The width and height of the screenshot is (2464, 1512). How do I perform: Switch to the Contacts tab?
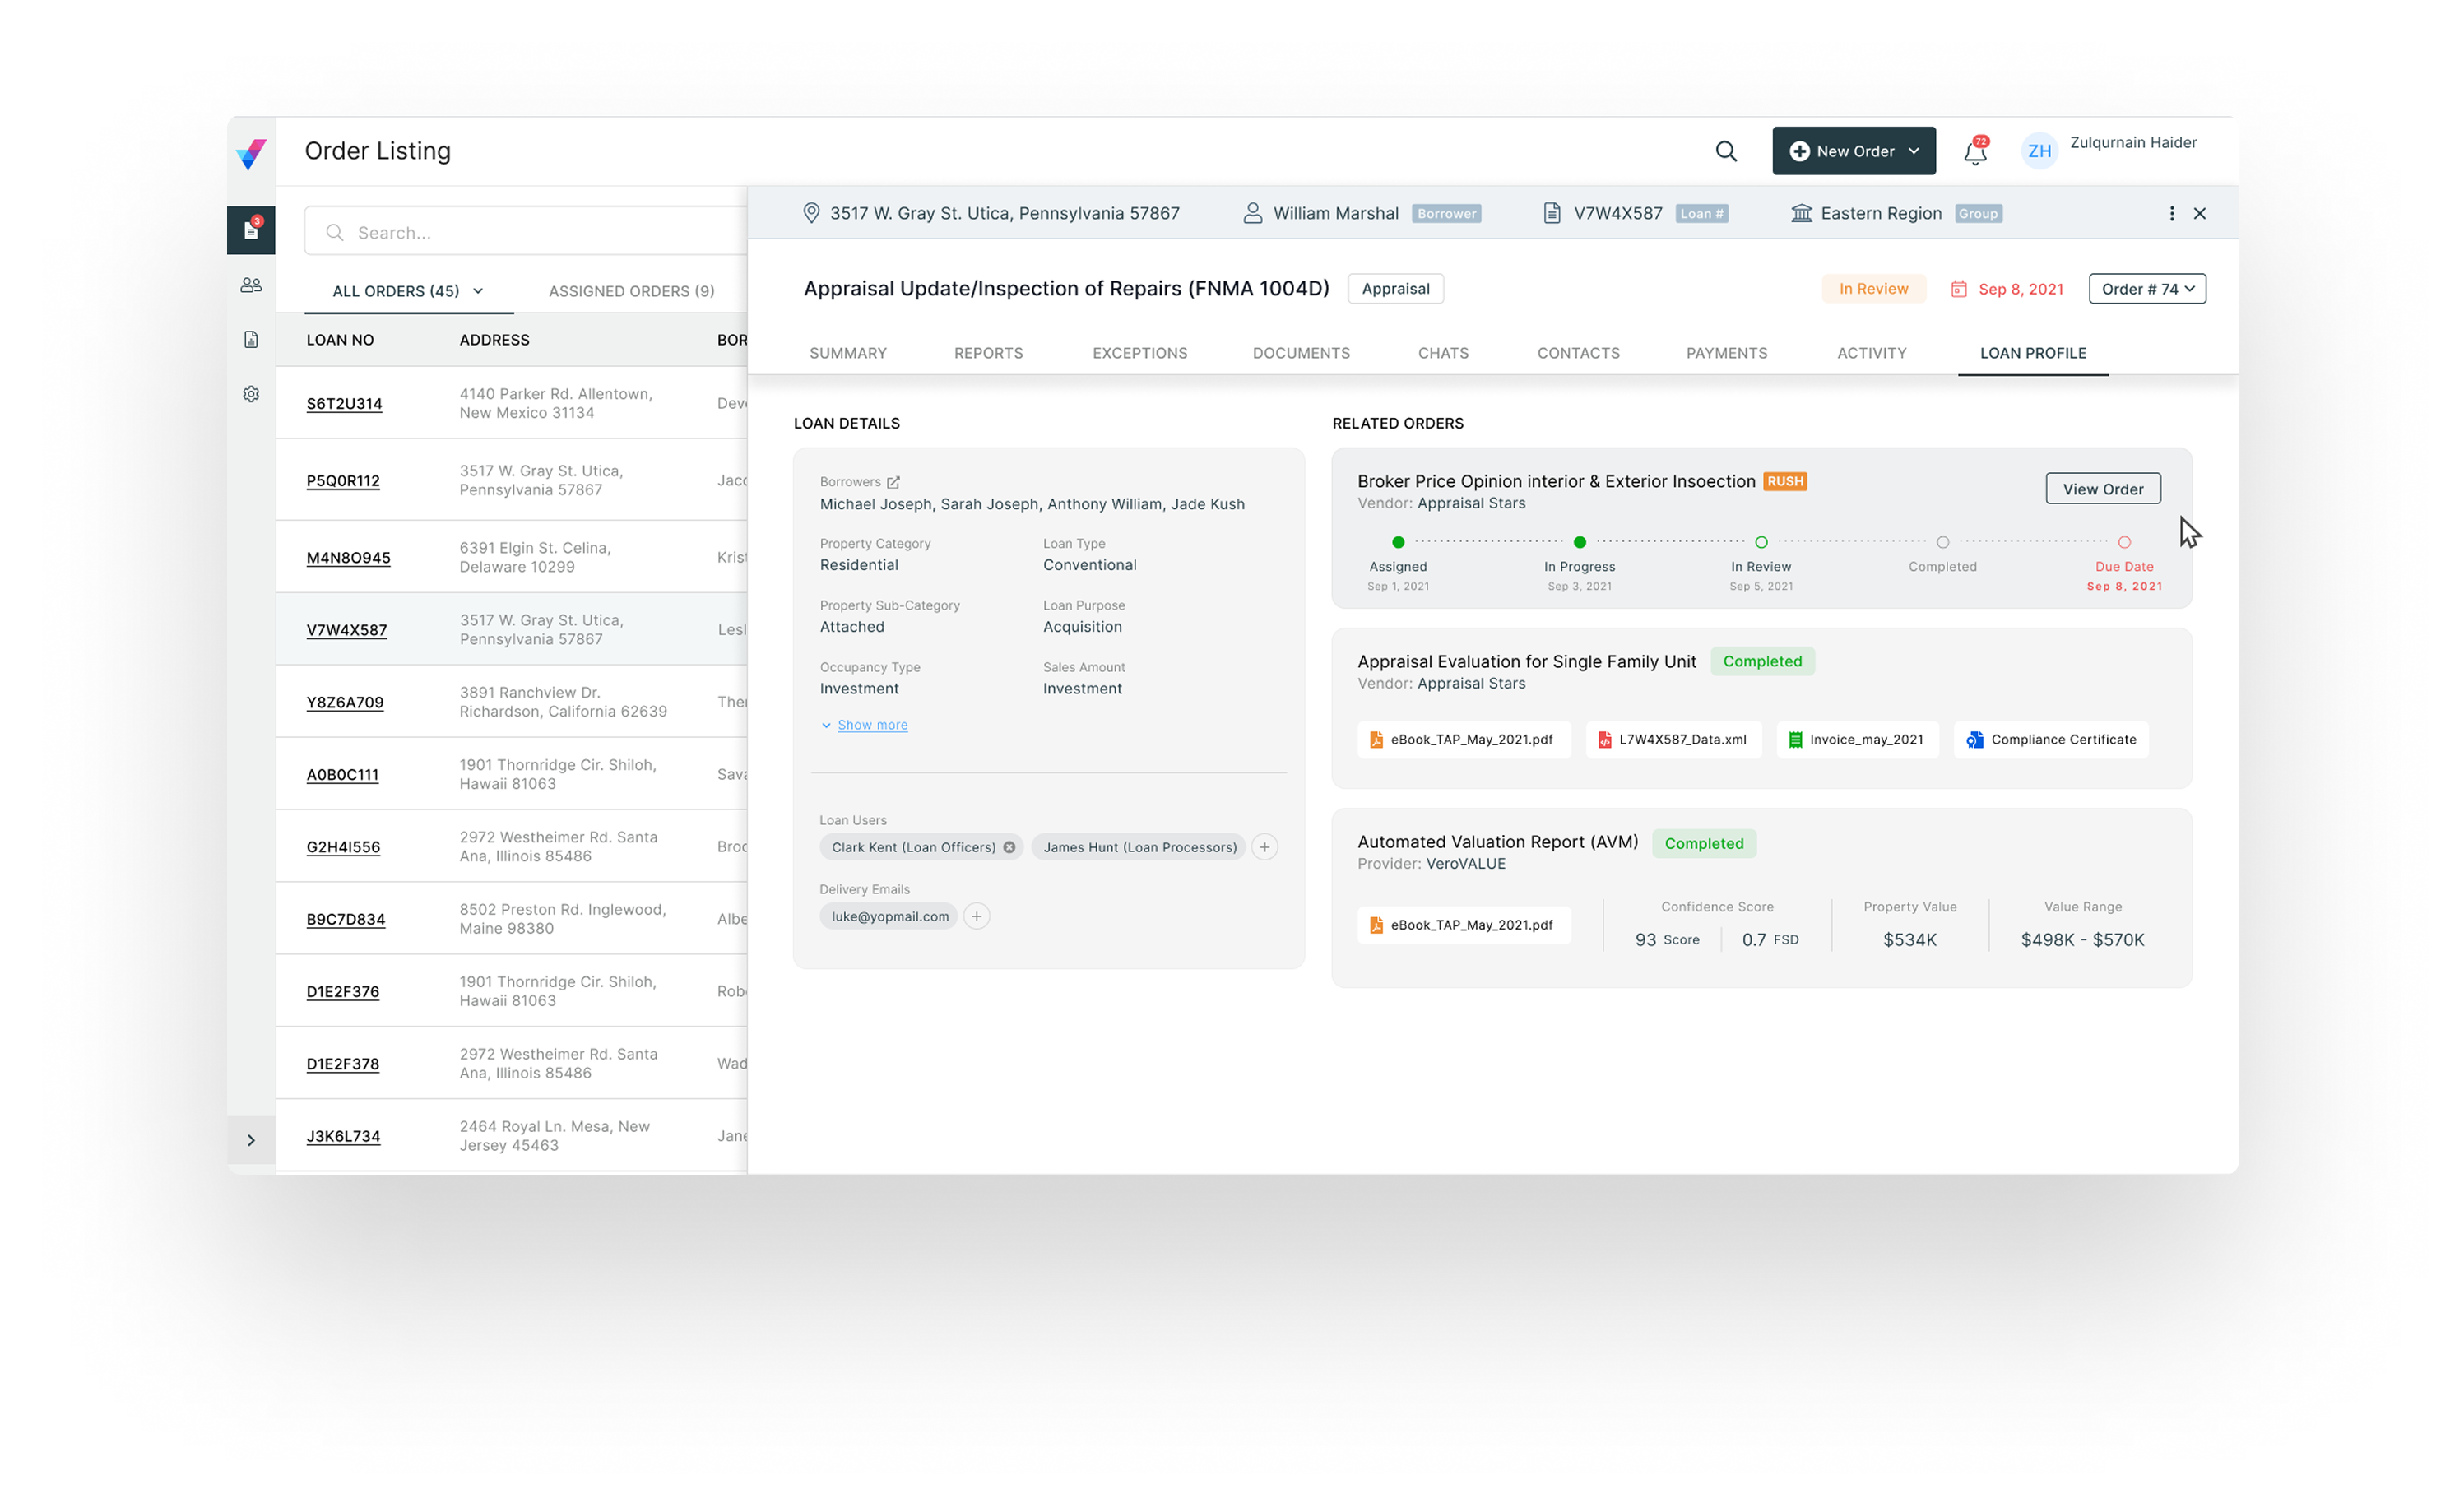pyautogui.click(x=1578, y=353)
